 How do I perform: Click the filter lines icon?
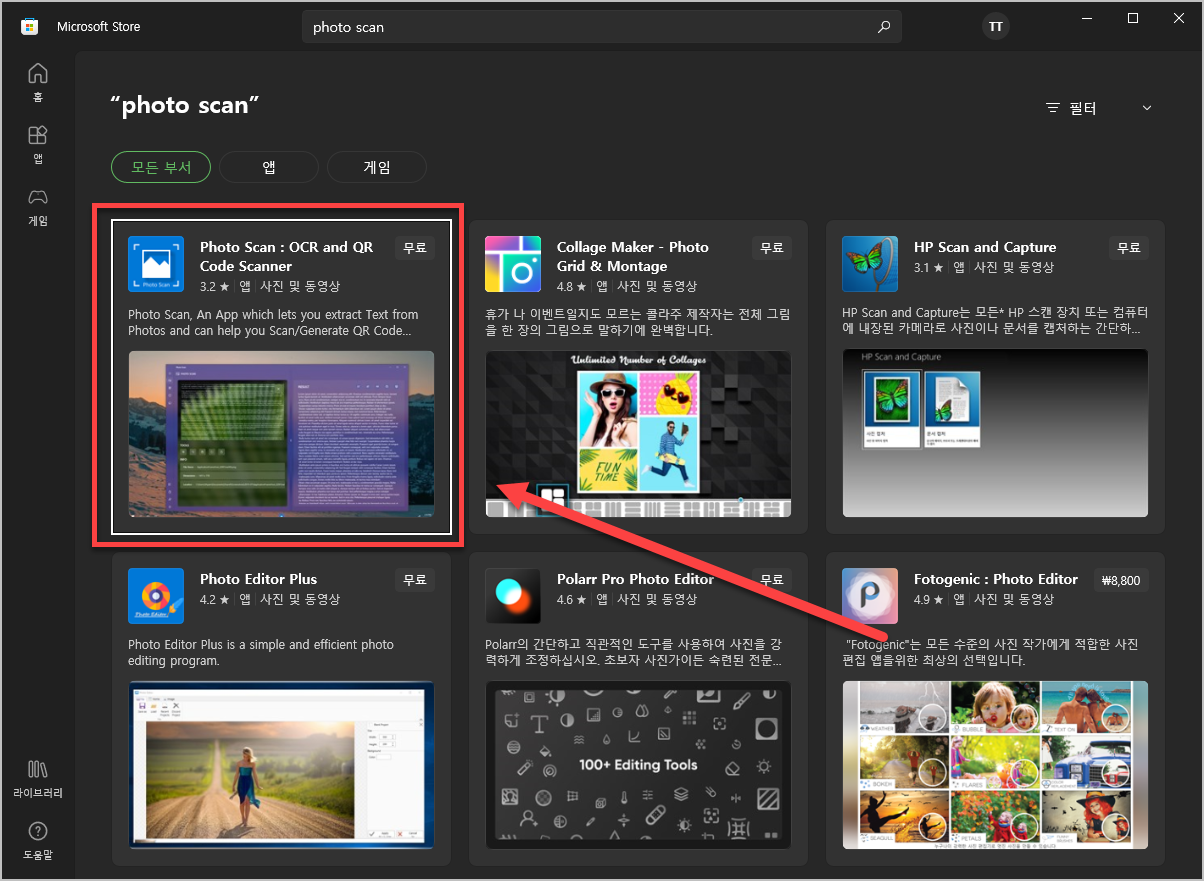1052,108
